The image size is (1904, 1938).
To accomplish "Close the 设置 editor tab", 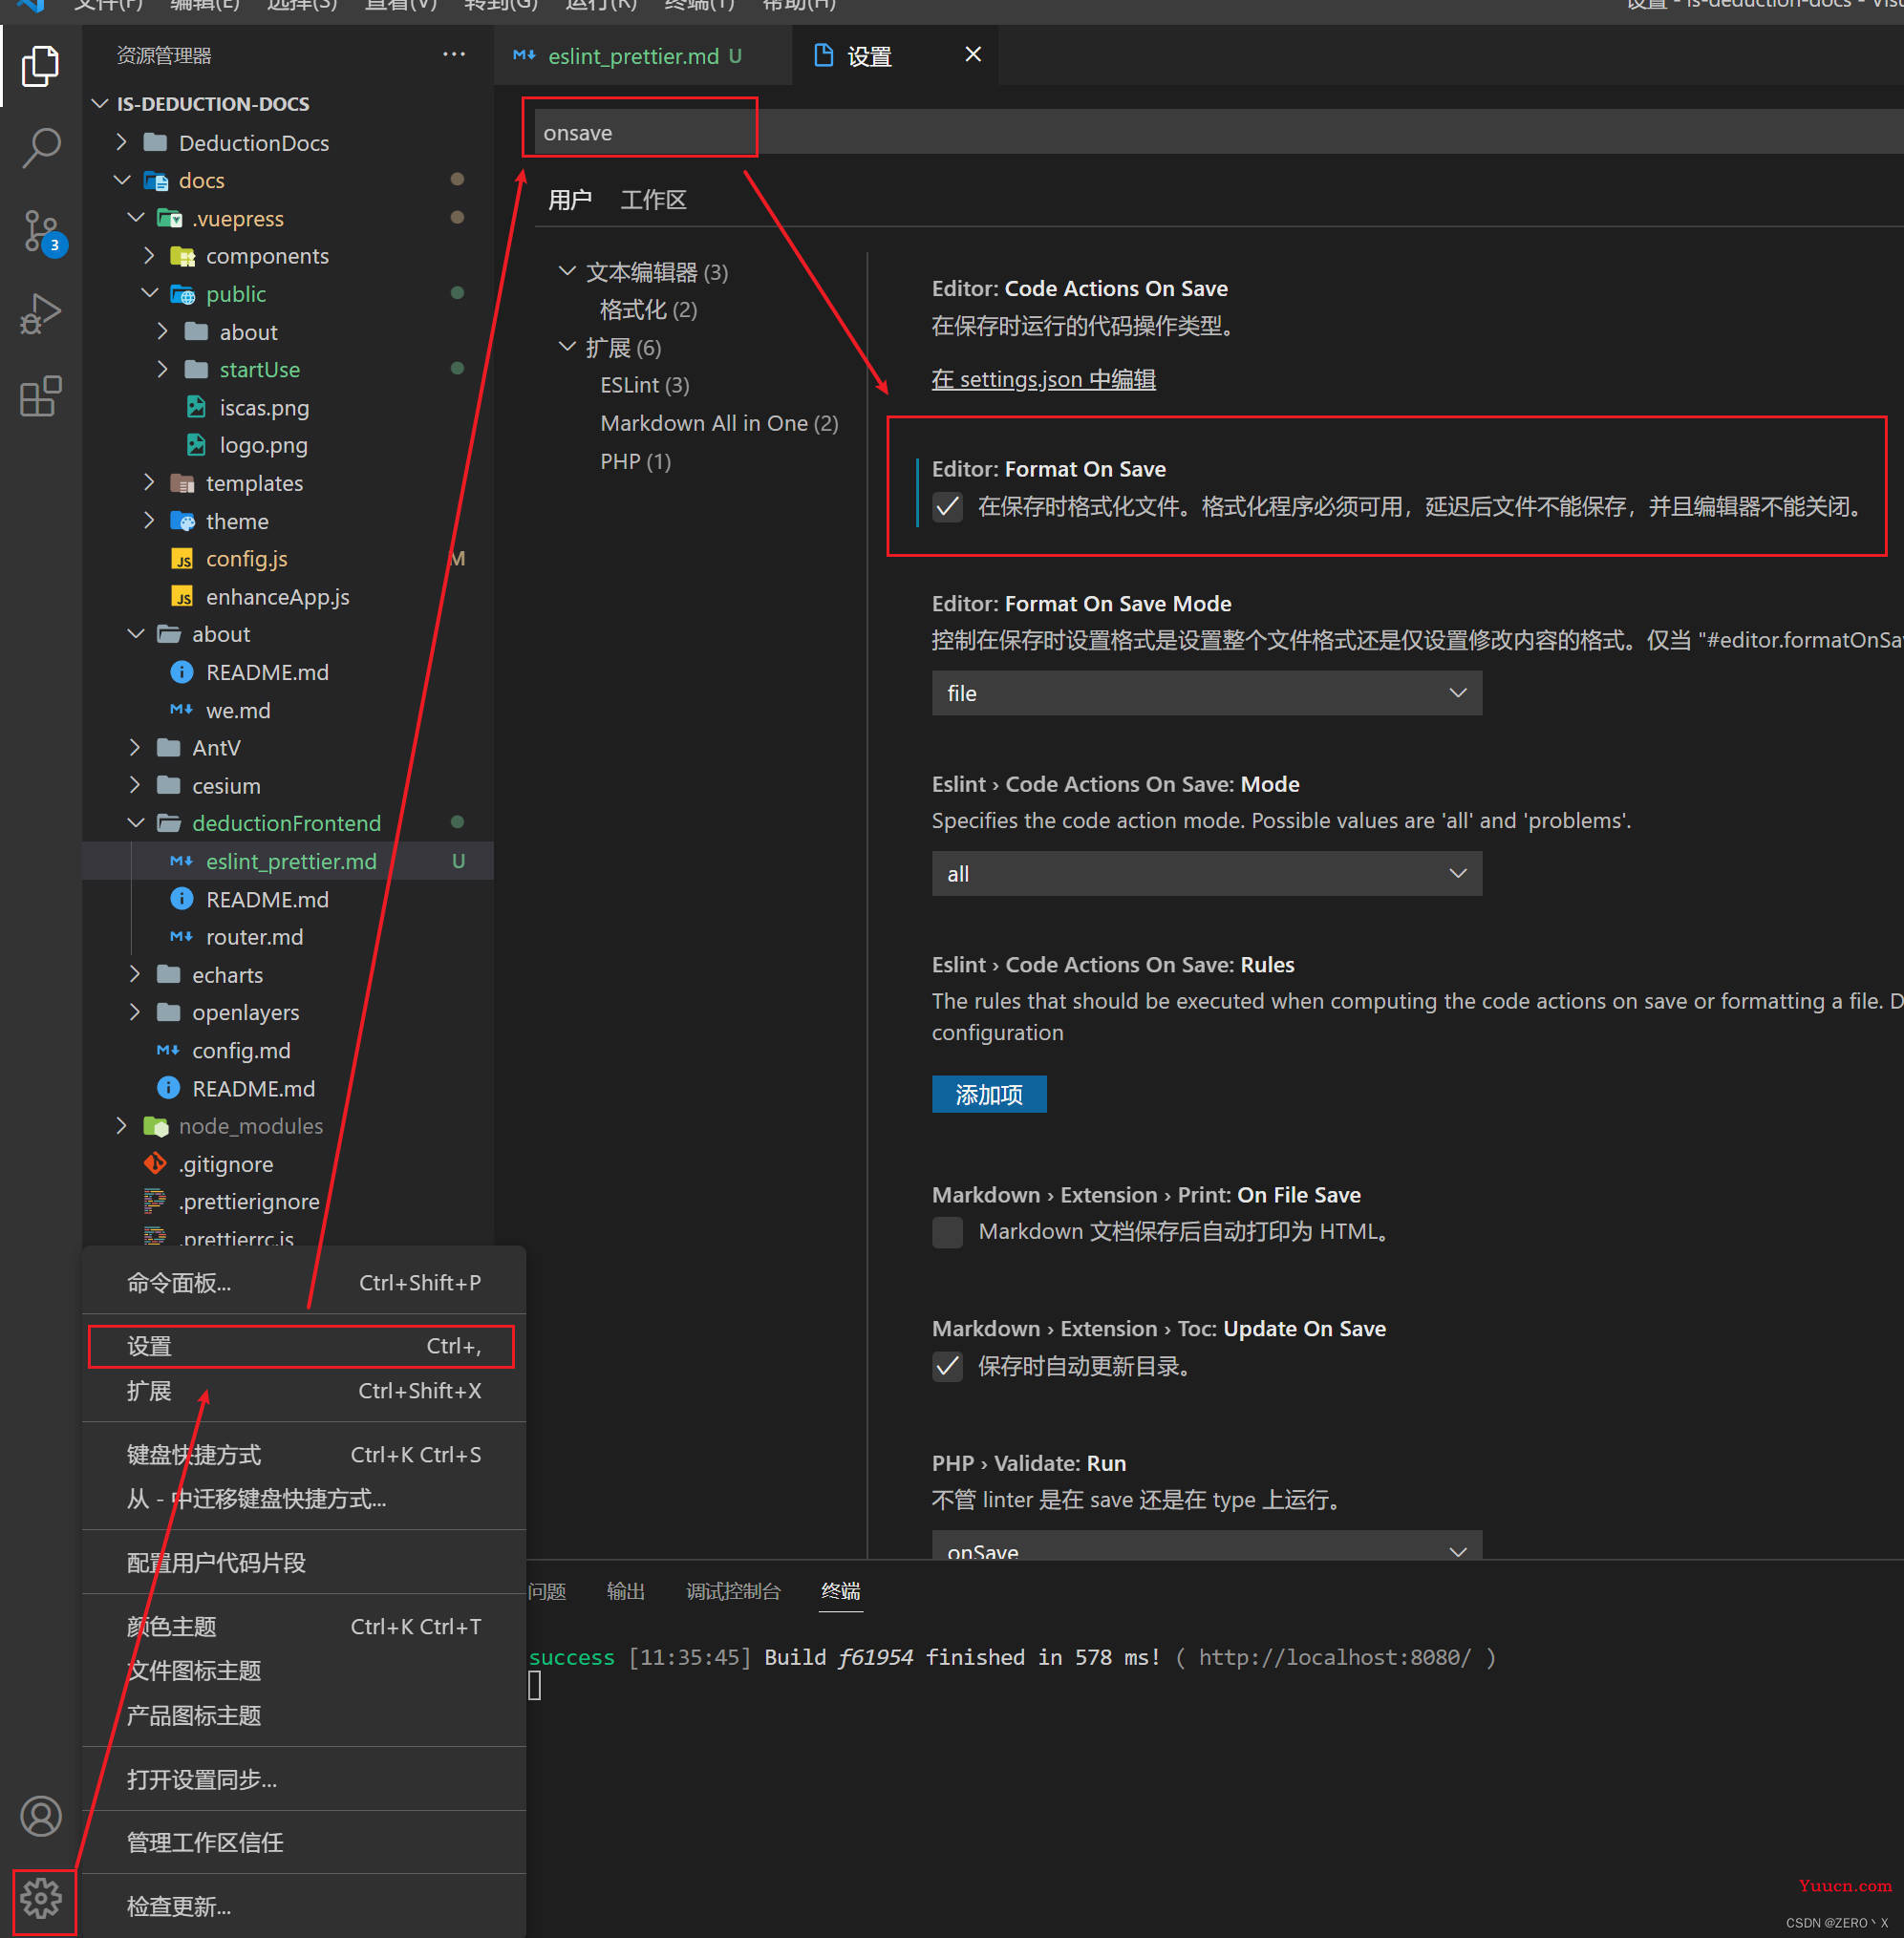I will (973, 55).
